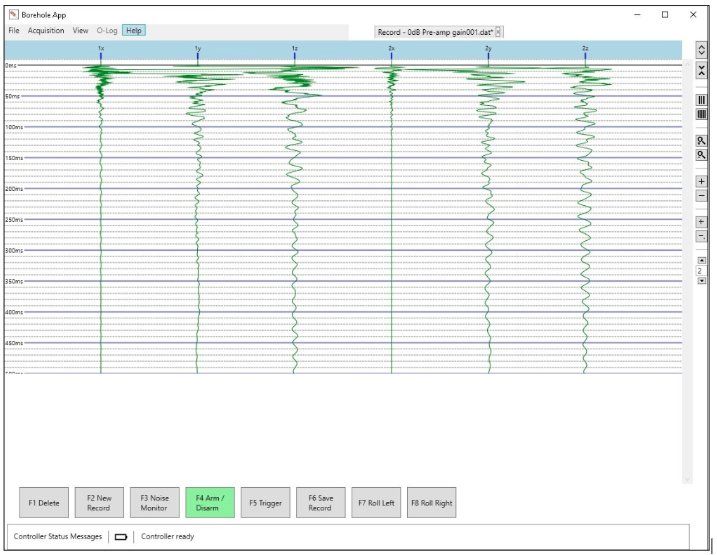Click the F7 Roll Left button
Screen dimensions: 717x555
click(376, 503)
